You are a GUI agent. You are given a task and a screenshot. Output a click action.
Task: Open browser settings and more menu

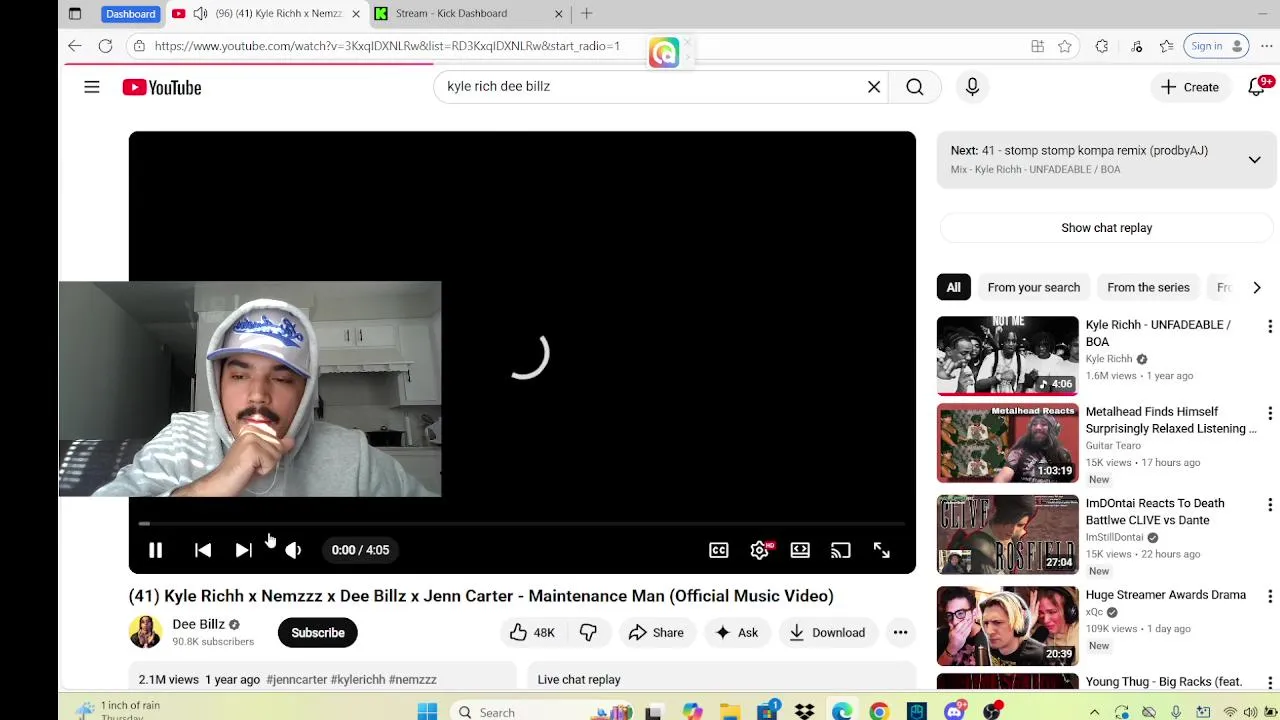pyautogui.click(x=1266, y=46)
